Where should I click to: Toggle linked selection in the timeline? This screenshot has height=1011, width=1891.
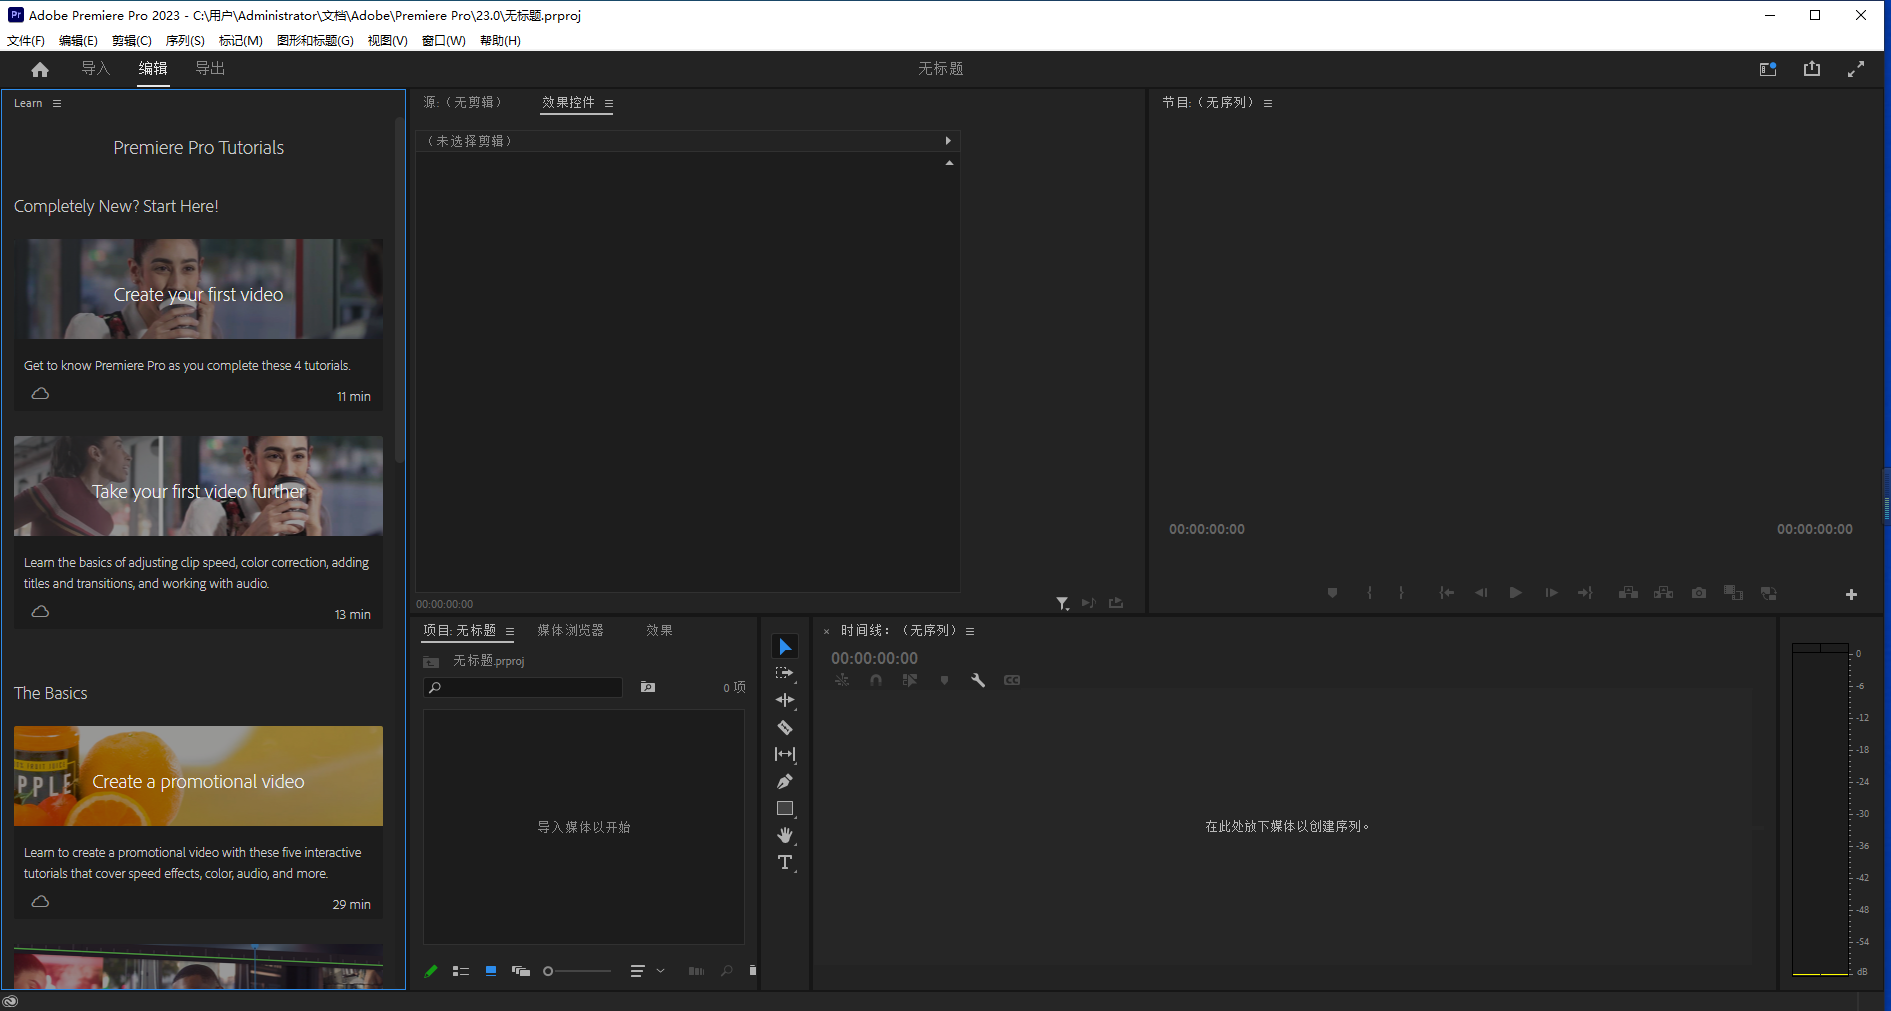pos(842,679)
